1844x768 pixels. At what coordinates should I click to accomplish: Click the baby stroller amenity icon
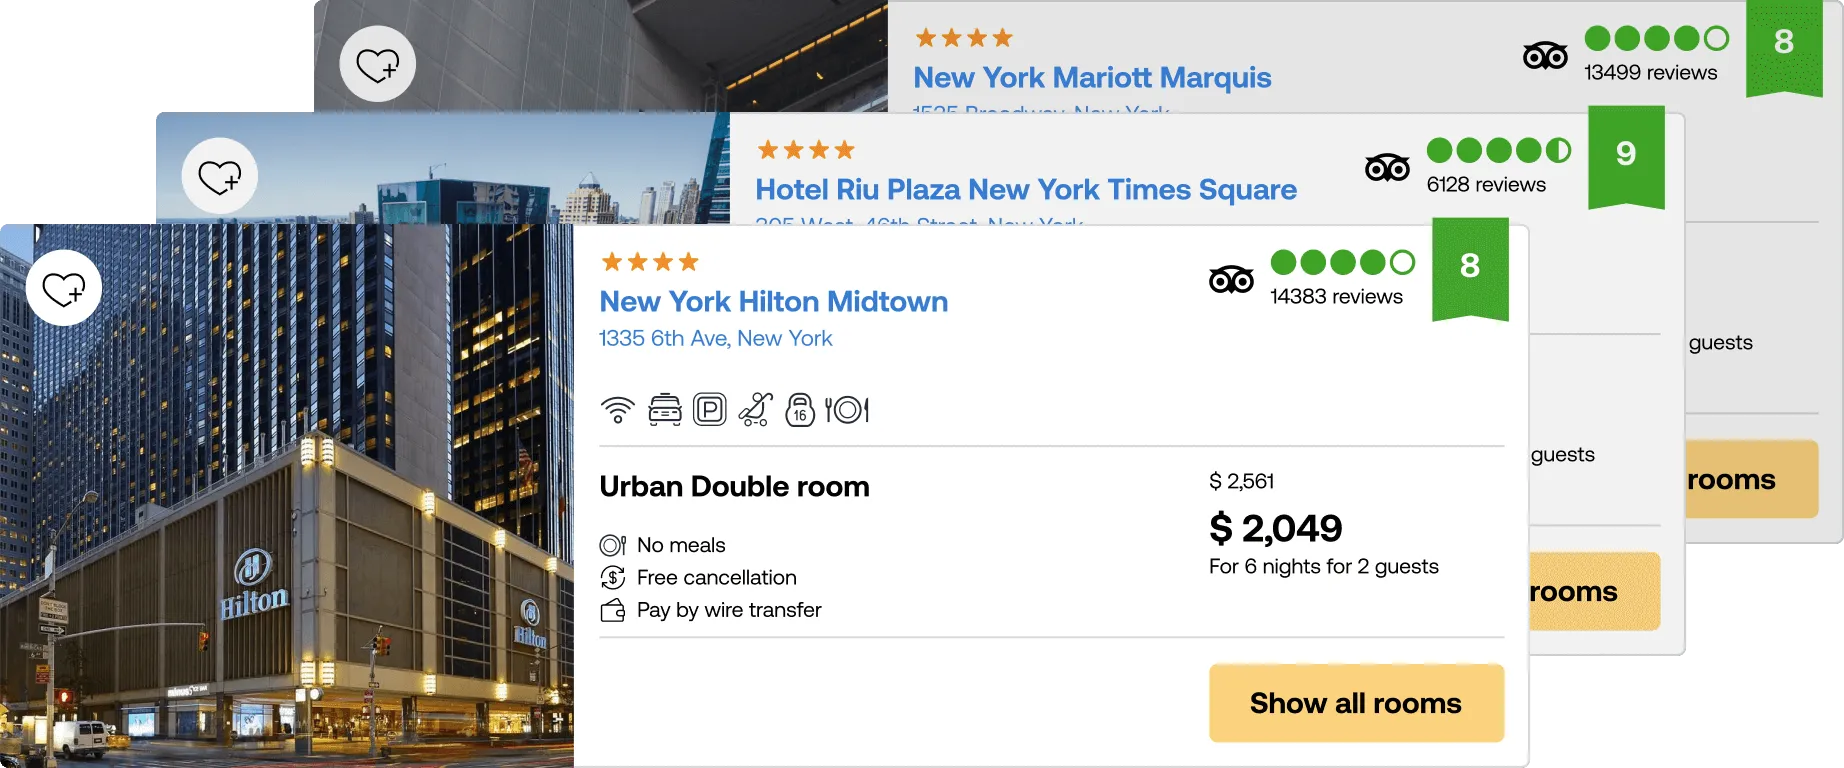tap(755, 410)
